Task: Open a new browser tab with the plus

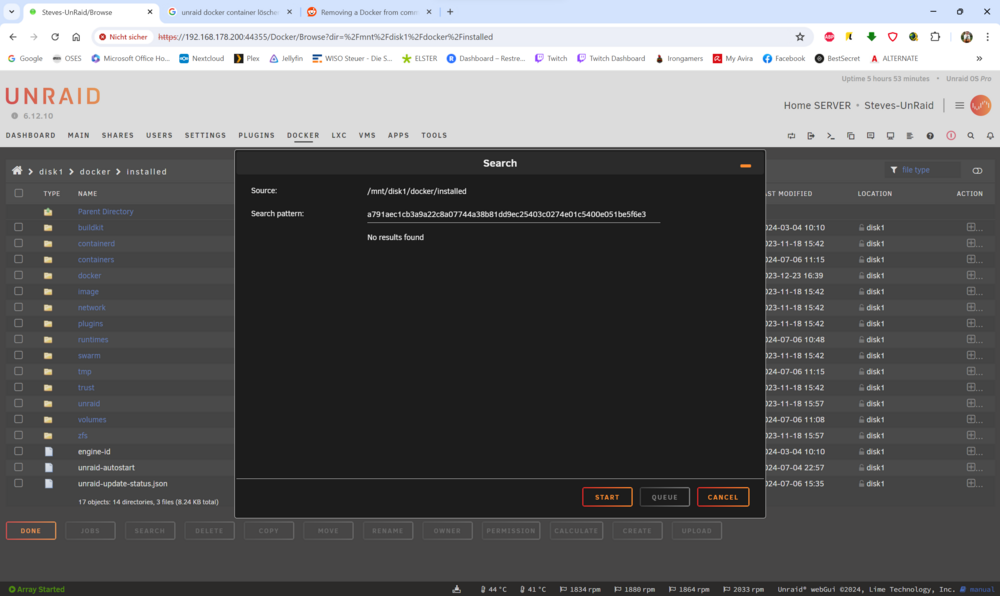Action: click(x=450, y=11)
